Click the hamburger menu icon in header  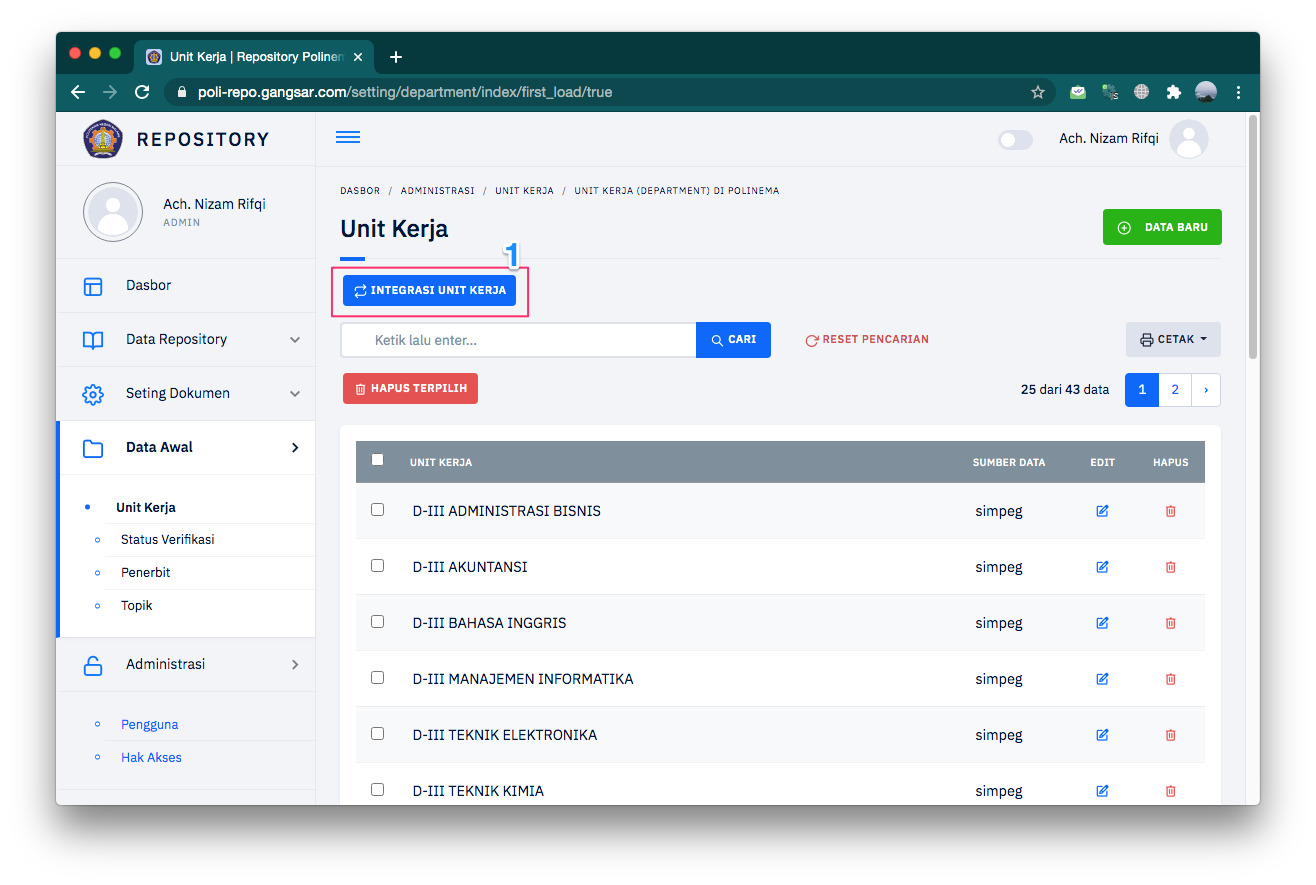click(348, 138)
